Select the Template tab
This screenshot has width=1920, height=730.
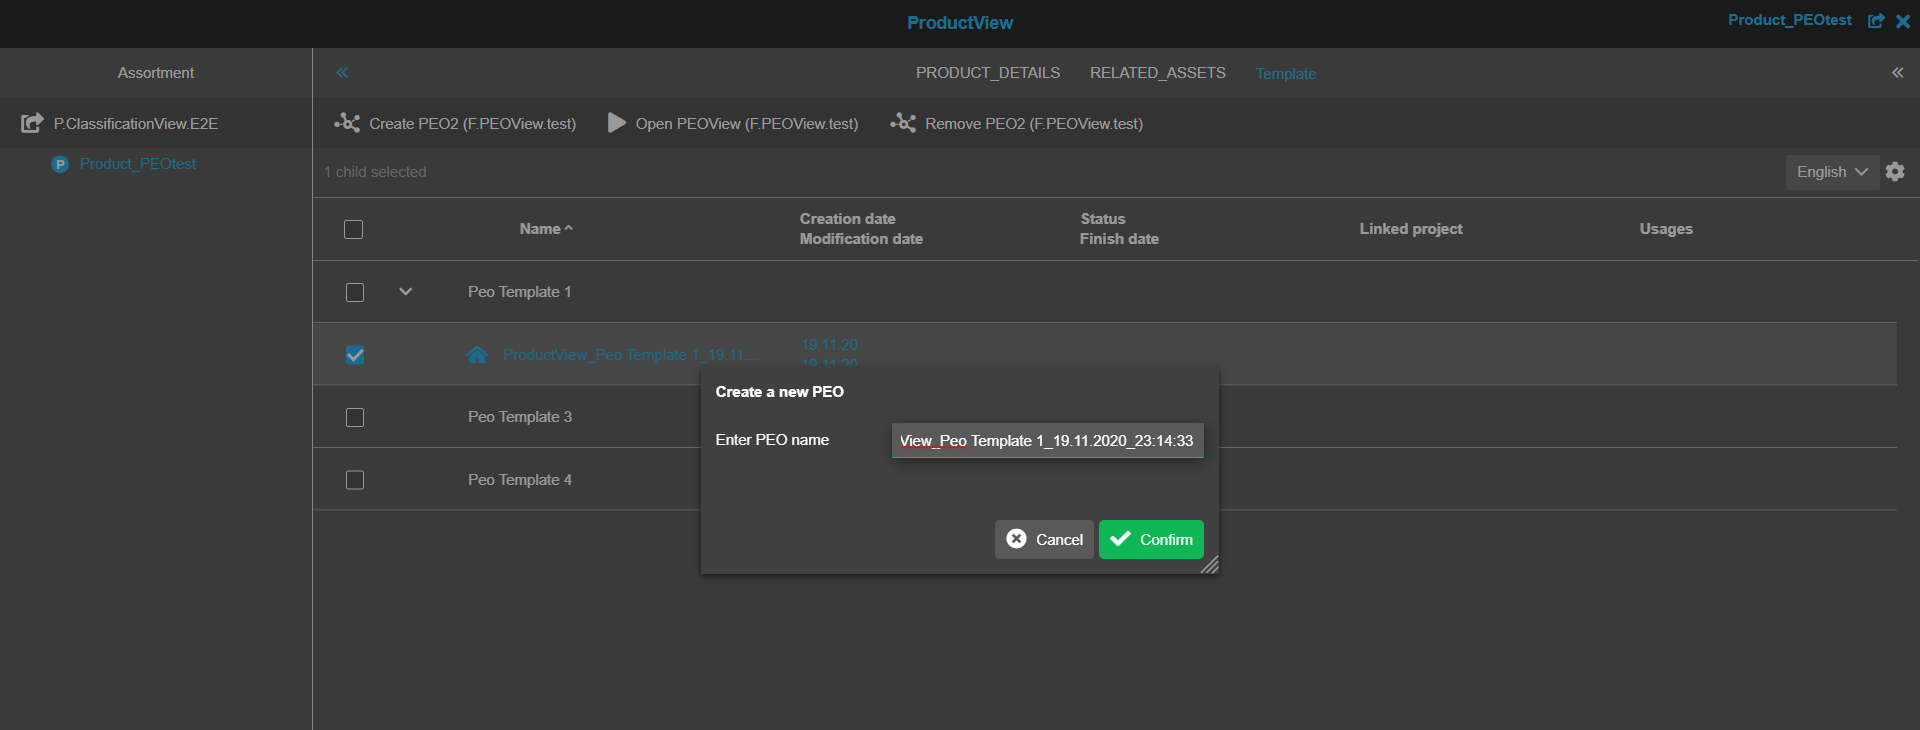[1286, 74]
